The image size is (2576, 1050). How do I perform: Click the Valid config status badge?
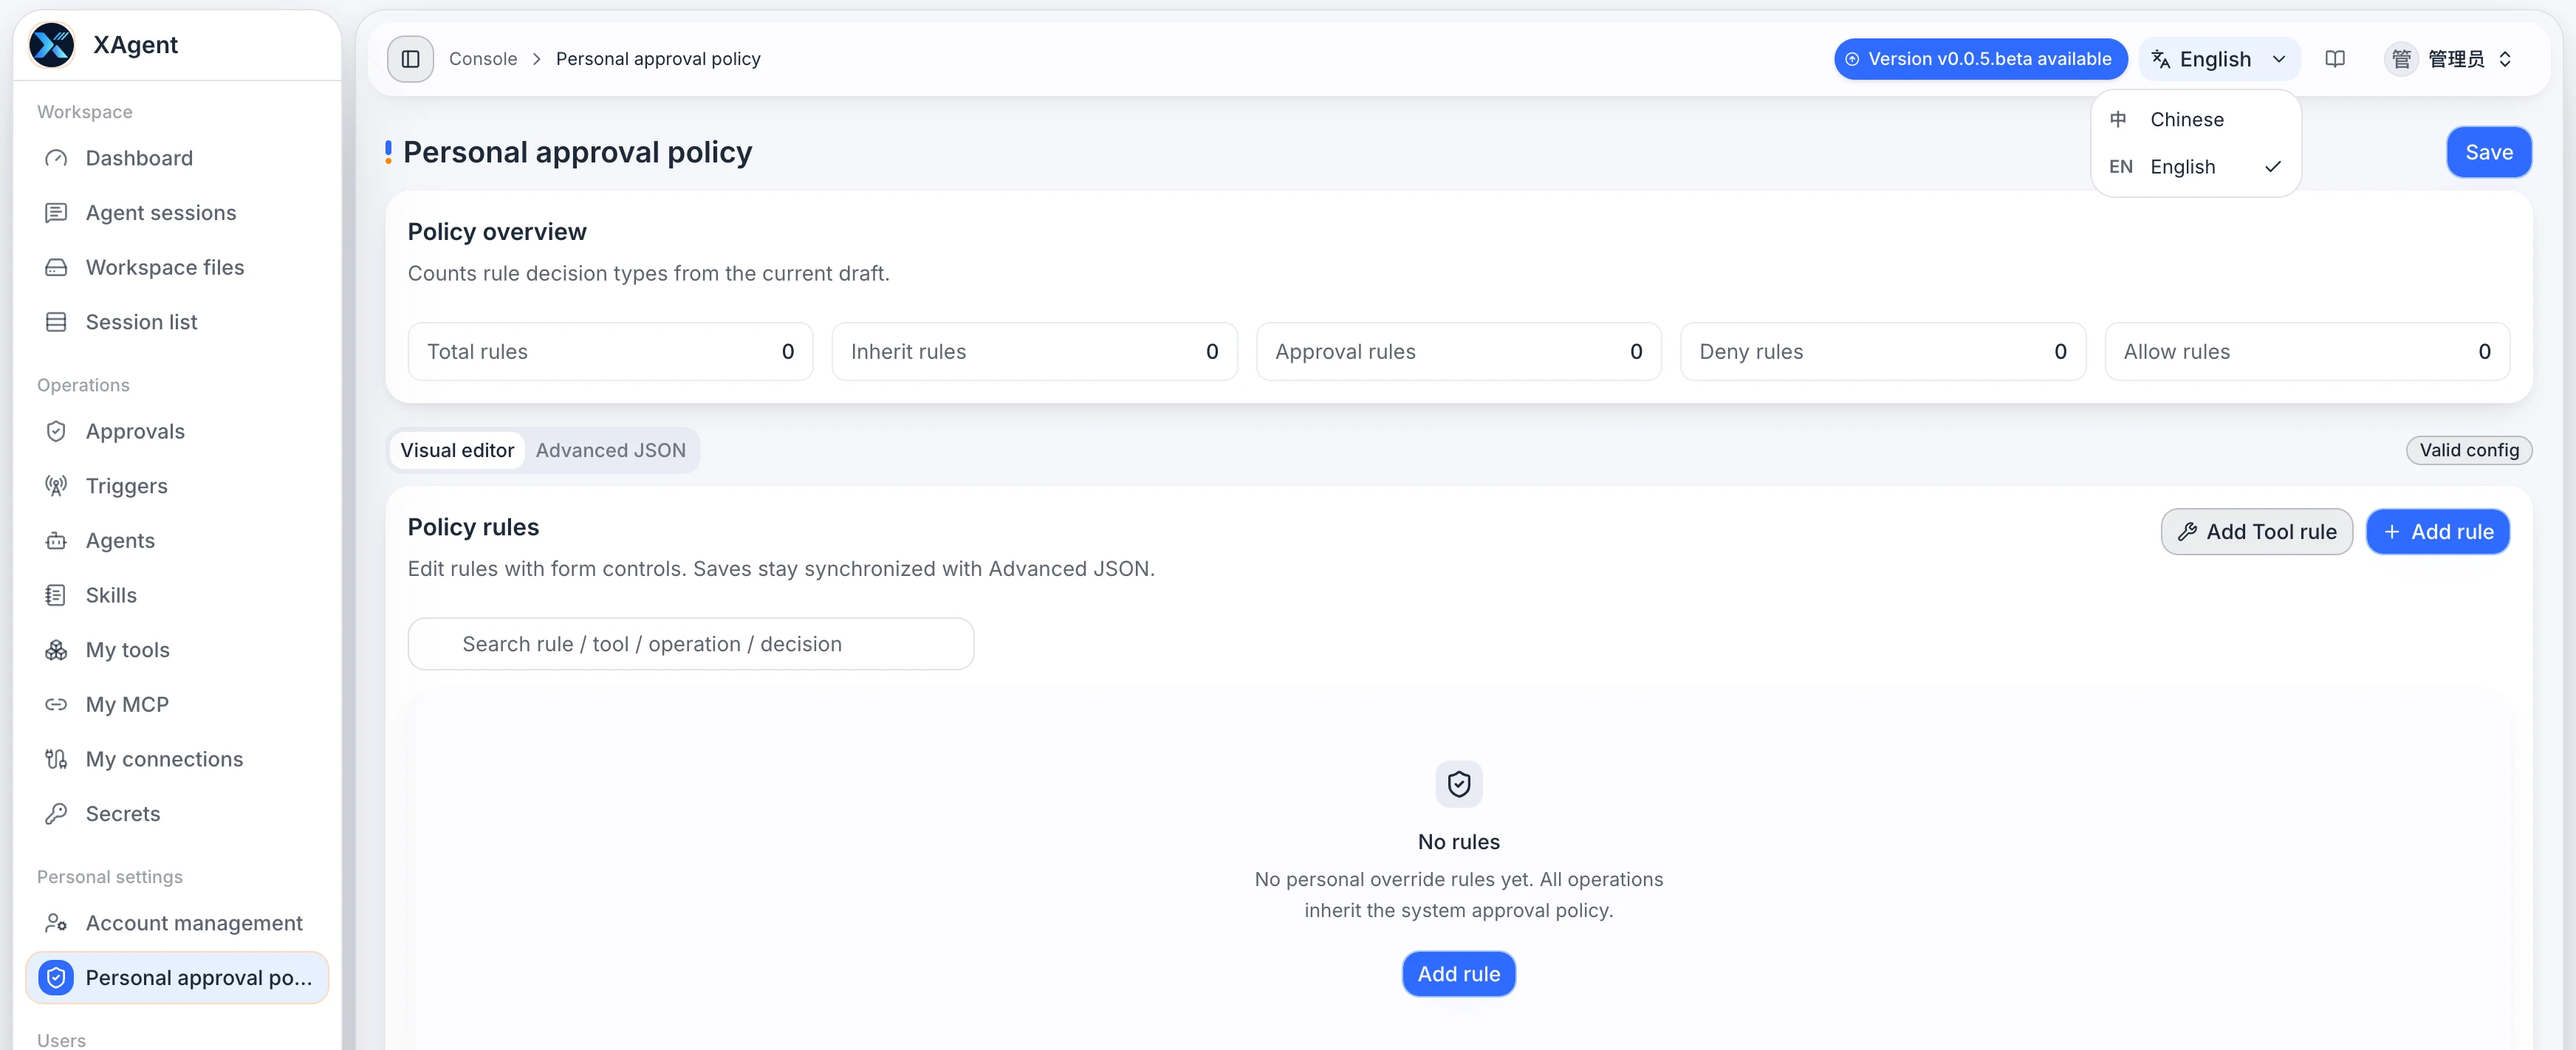[x=2469, y=450]
